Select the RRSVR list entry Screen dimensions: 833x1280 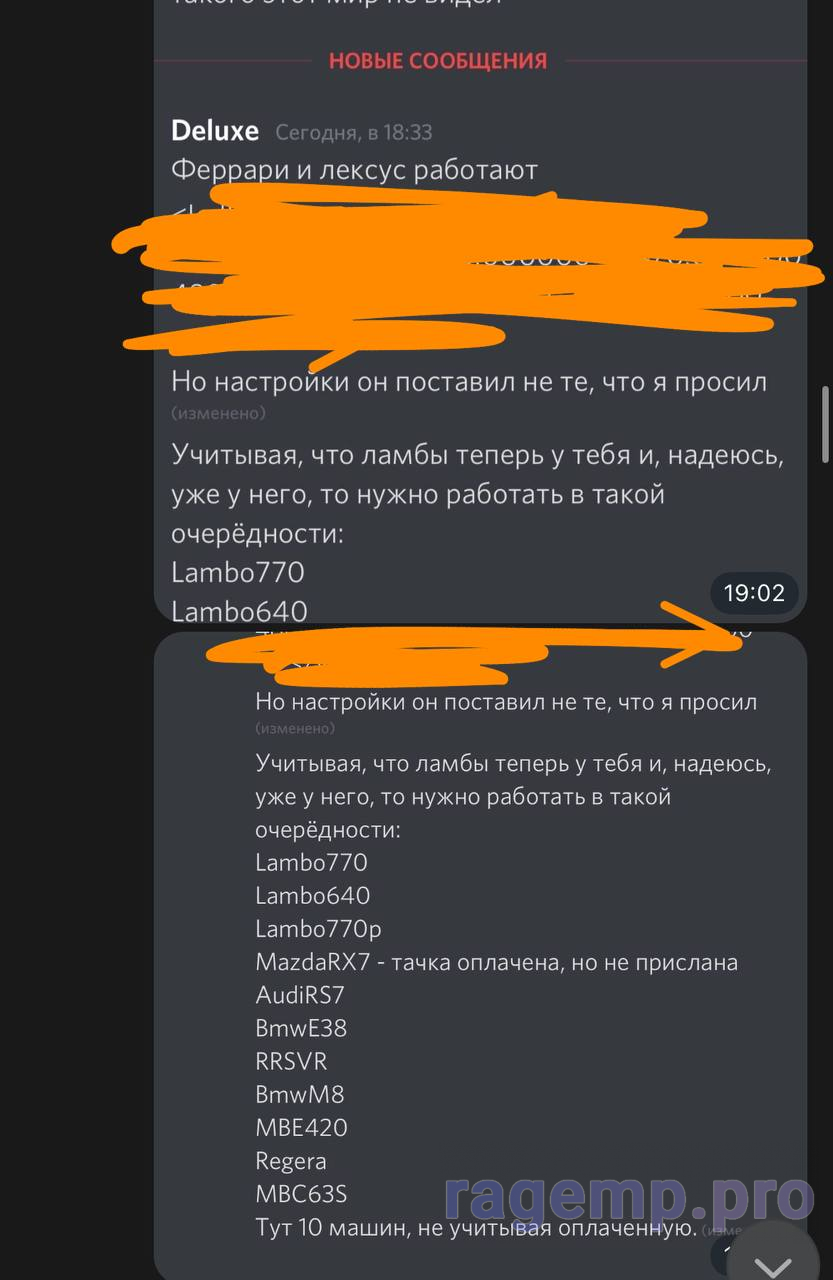[291, 1061]
